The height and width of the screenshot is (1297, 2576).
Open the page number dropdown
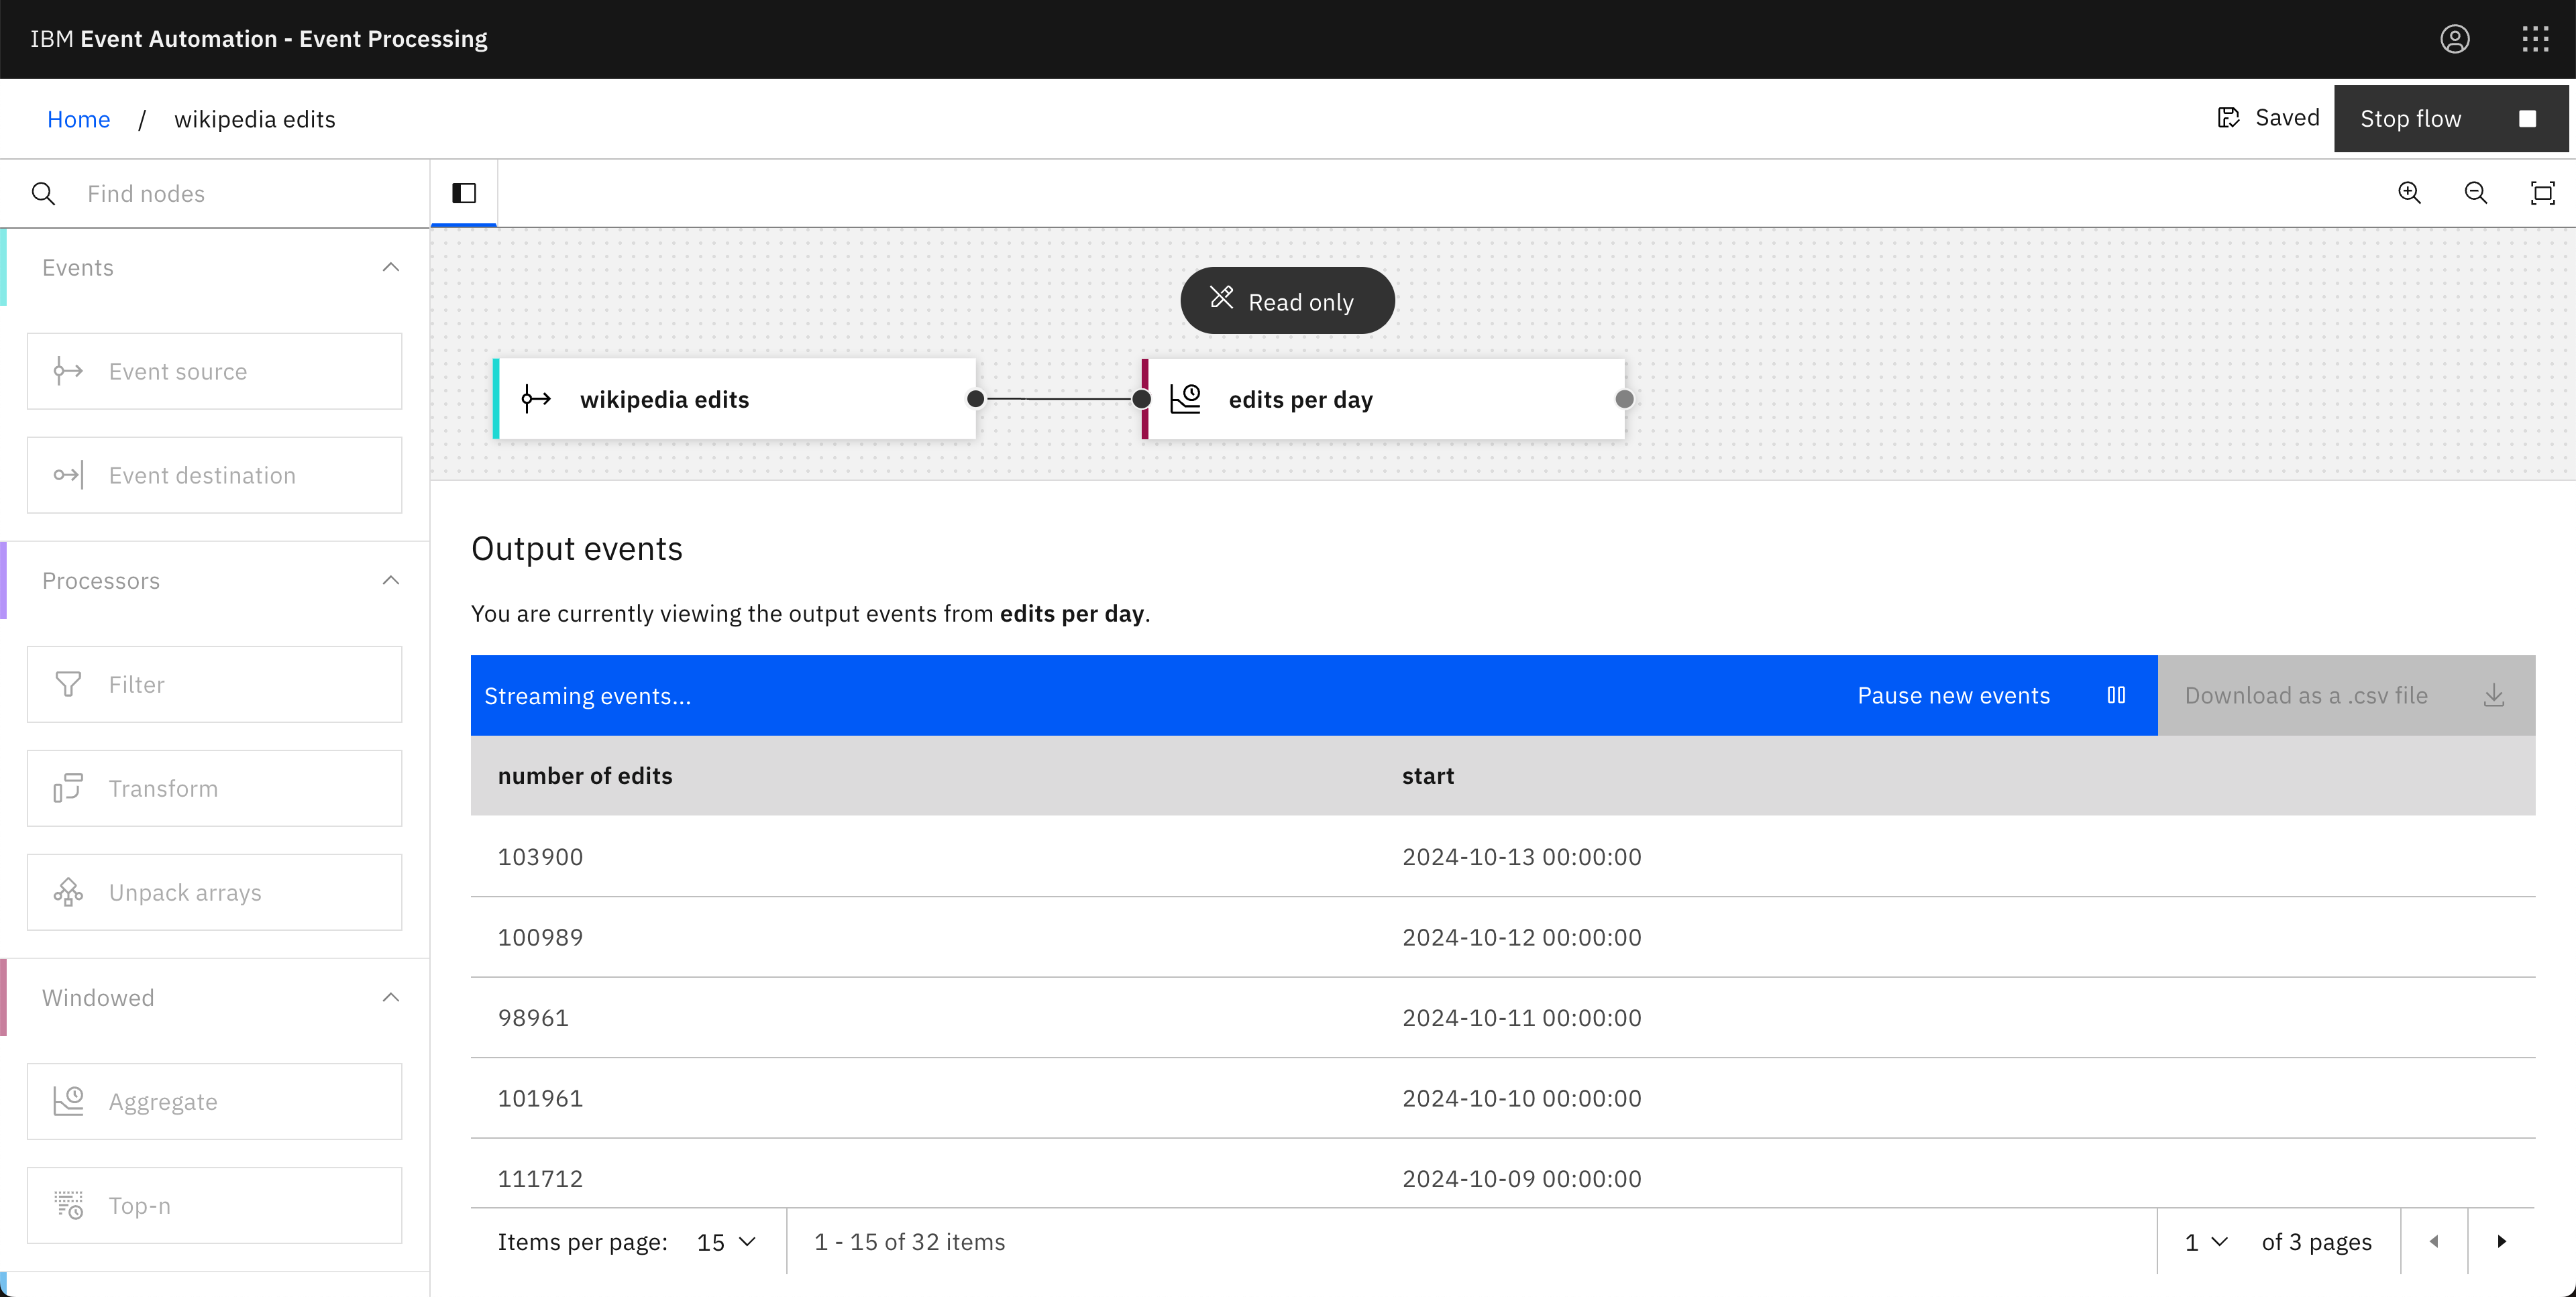2206,1241
